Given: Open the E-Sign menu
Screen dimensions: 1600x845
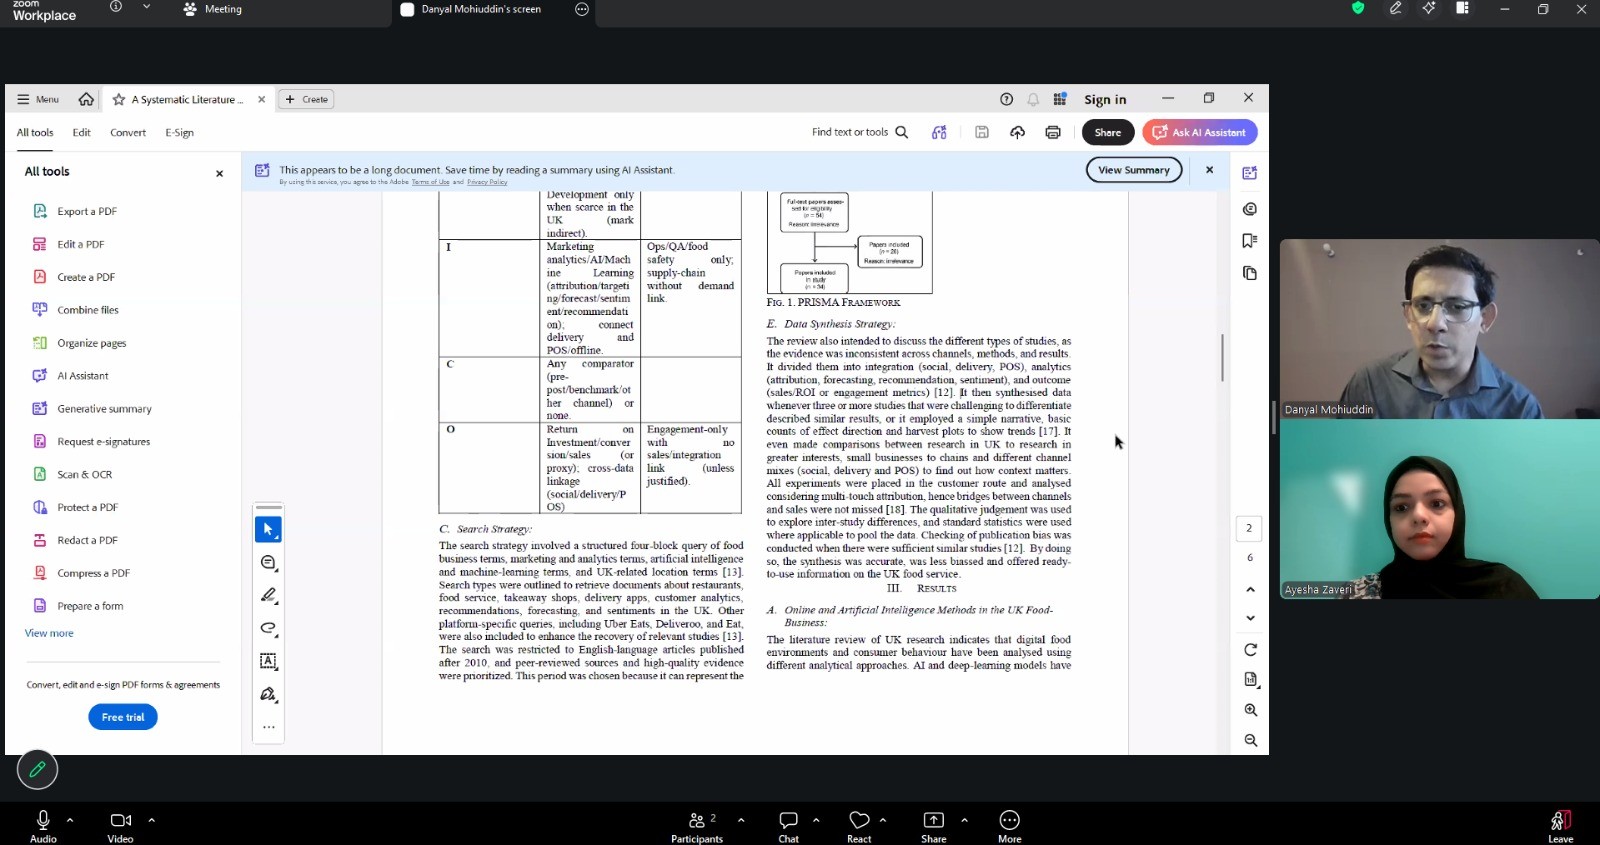Looking at the screenshot, I should click(x=180, y=132).
